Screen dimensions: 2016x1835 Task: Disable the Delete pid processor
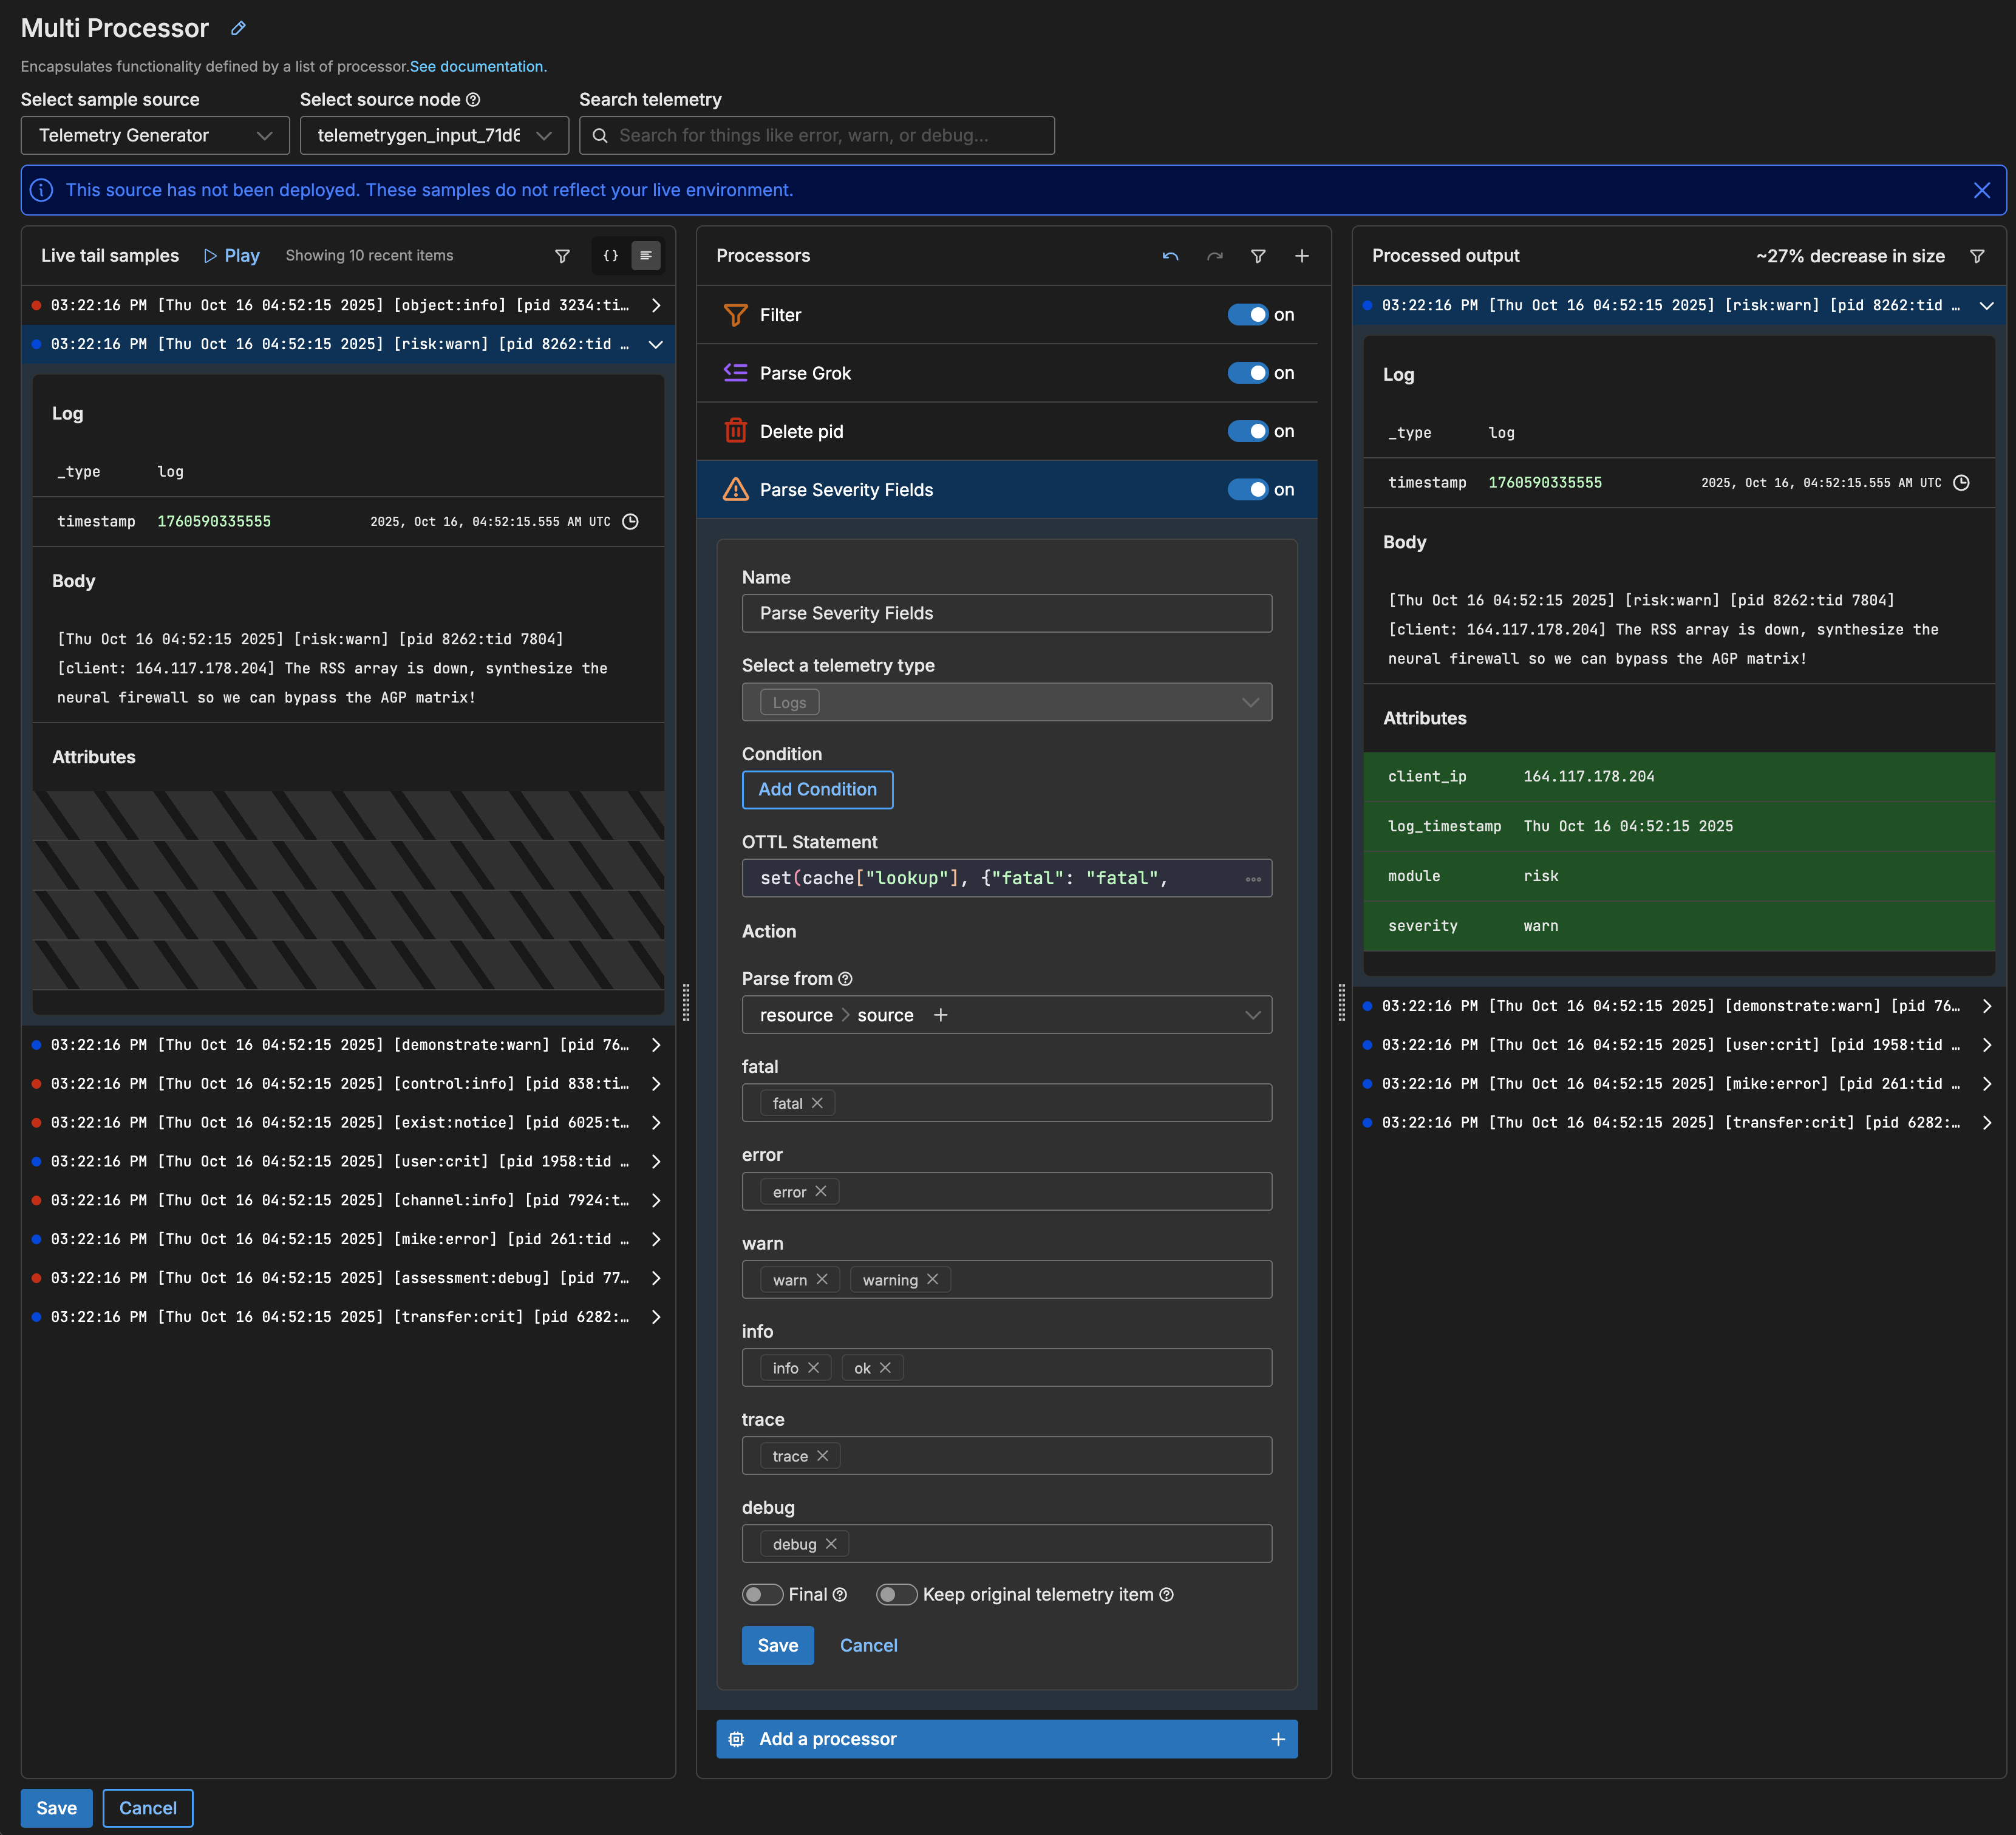point(1247,431)
